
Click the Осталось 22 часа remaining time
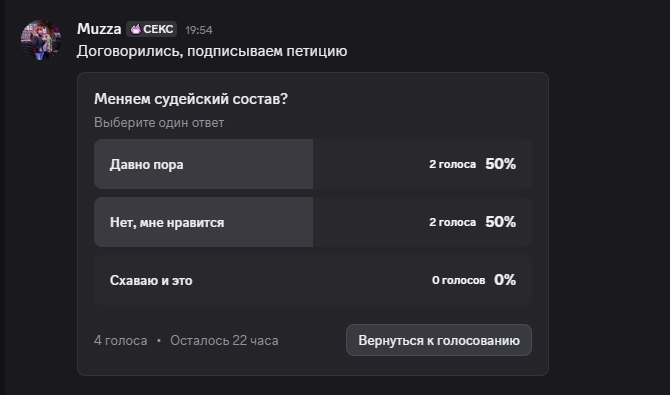(x=224, y=340)
